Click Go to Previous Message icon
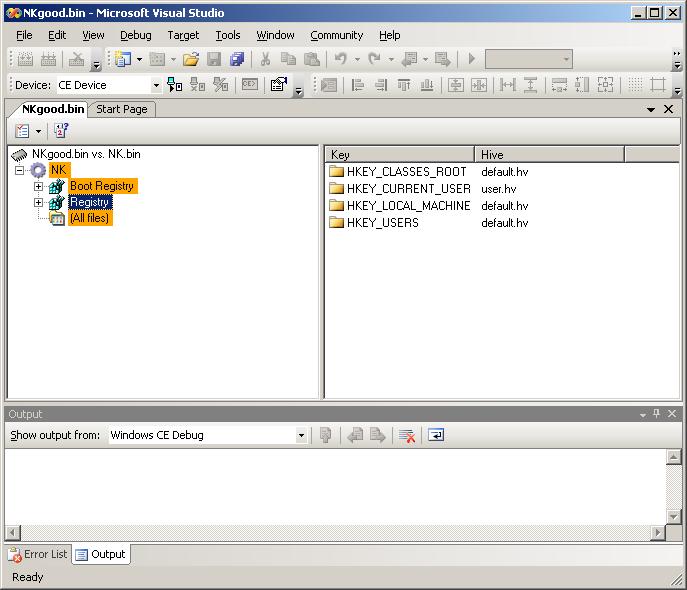 [355, 435]
